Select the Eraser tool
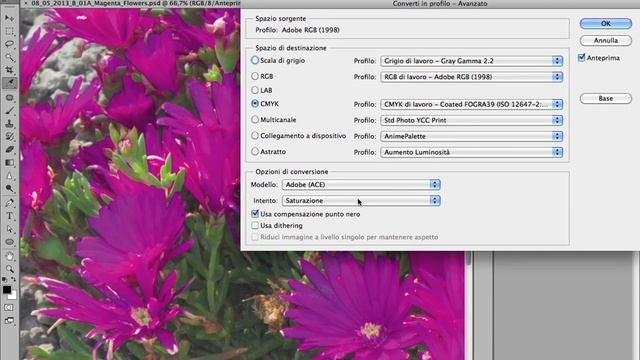This screenshot has width=640, height=360. [9, 149]
